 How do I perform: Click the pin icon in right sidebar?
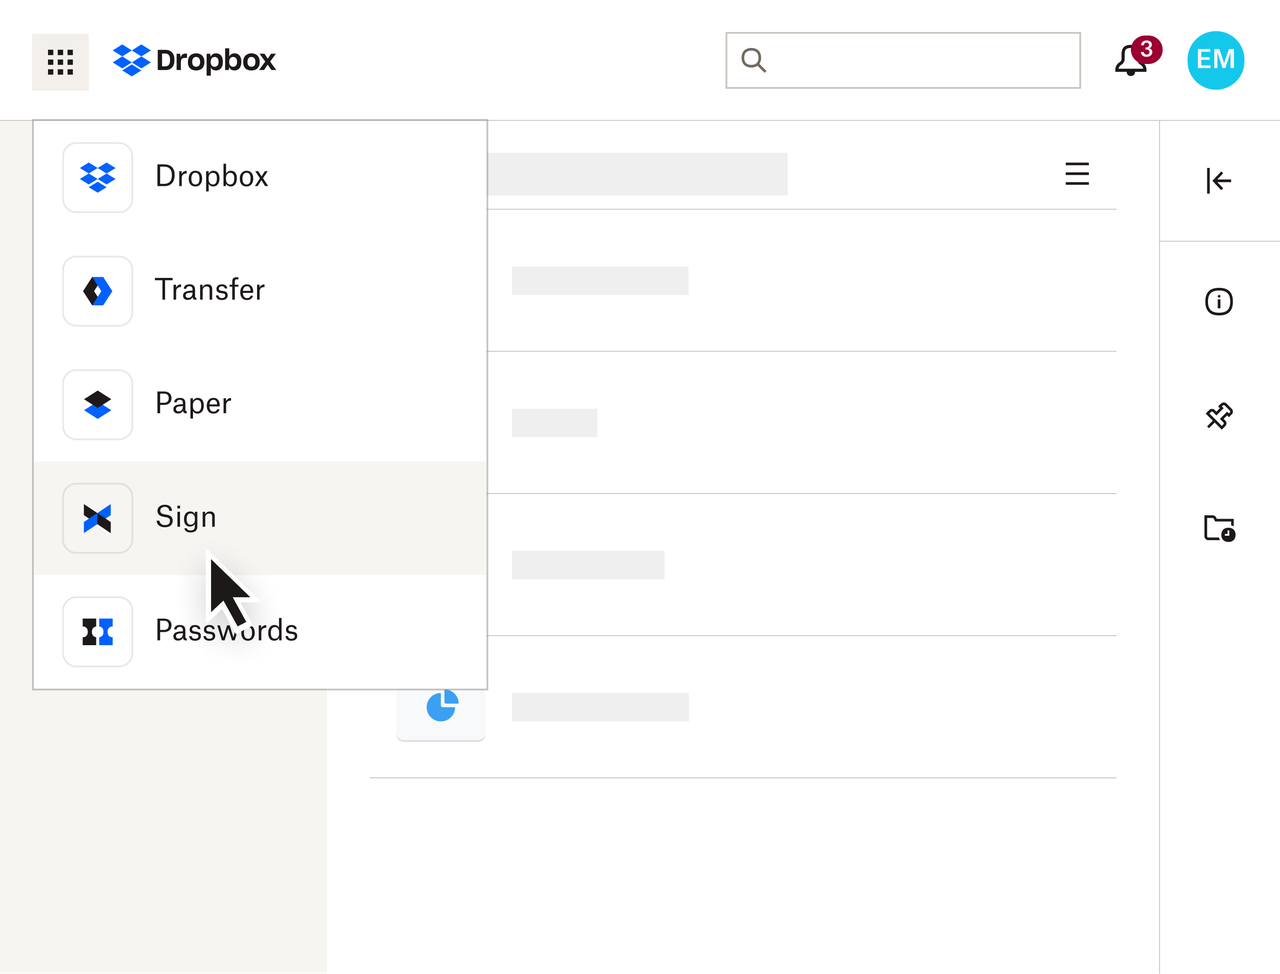point(1218,416)
